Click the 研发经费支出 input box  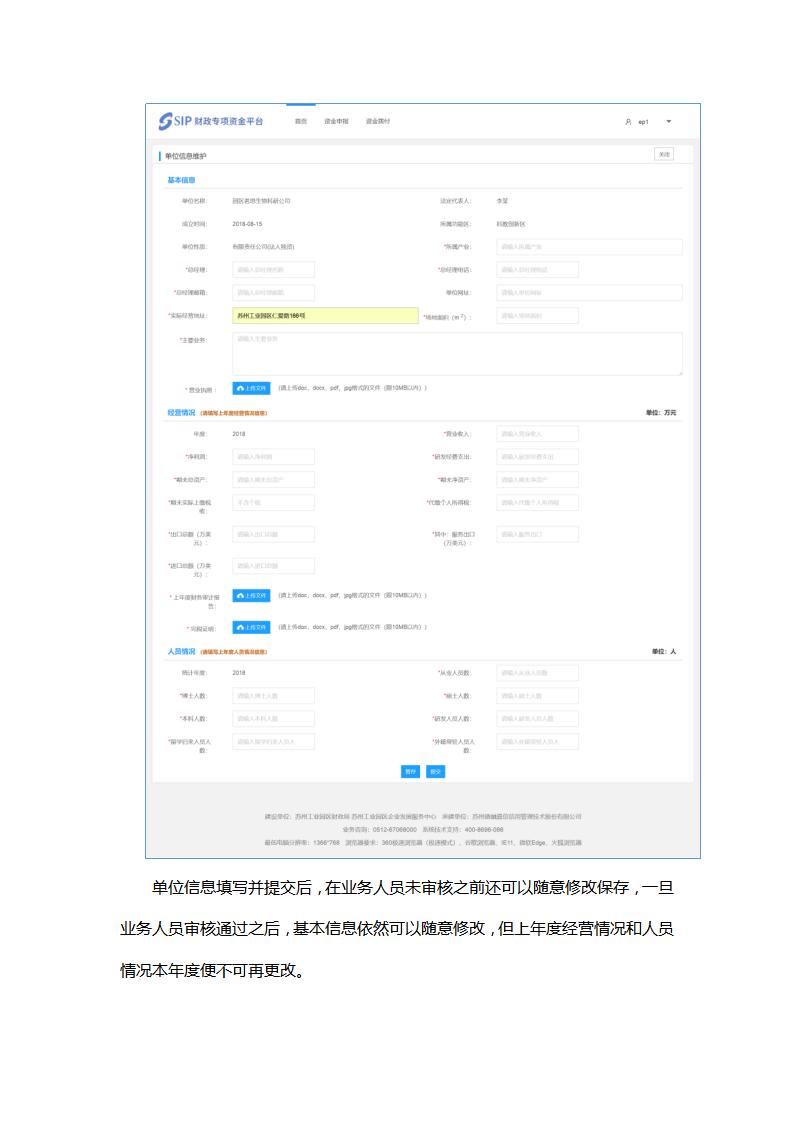(x=537, y=457)
